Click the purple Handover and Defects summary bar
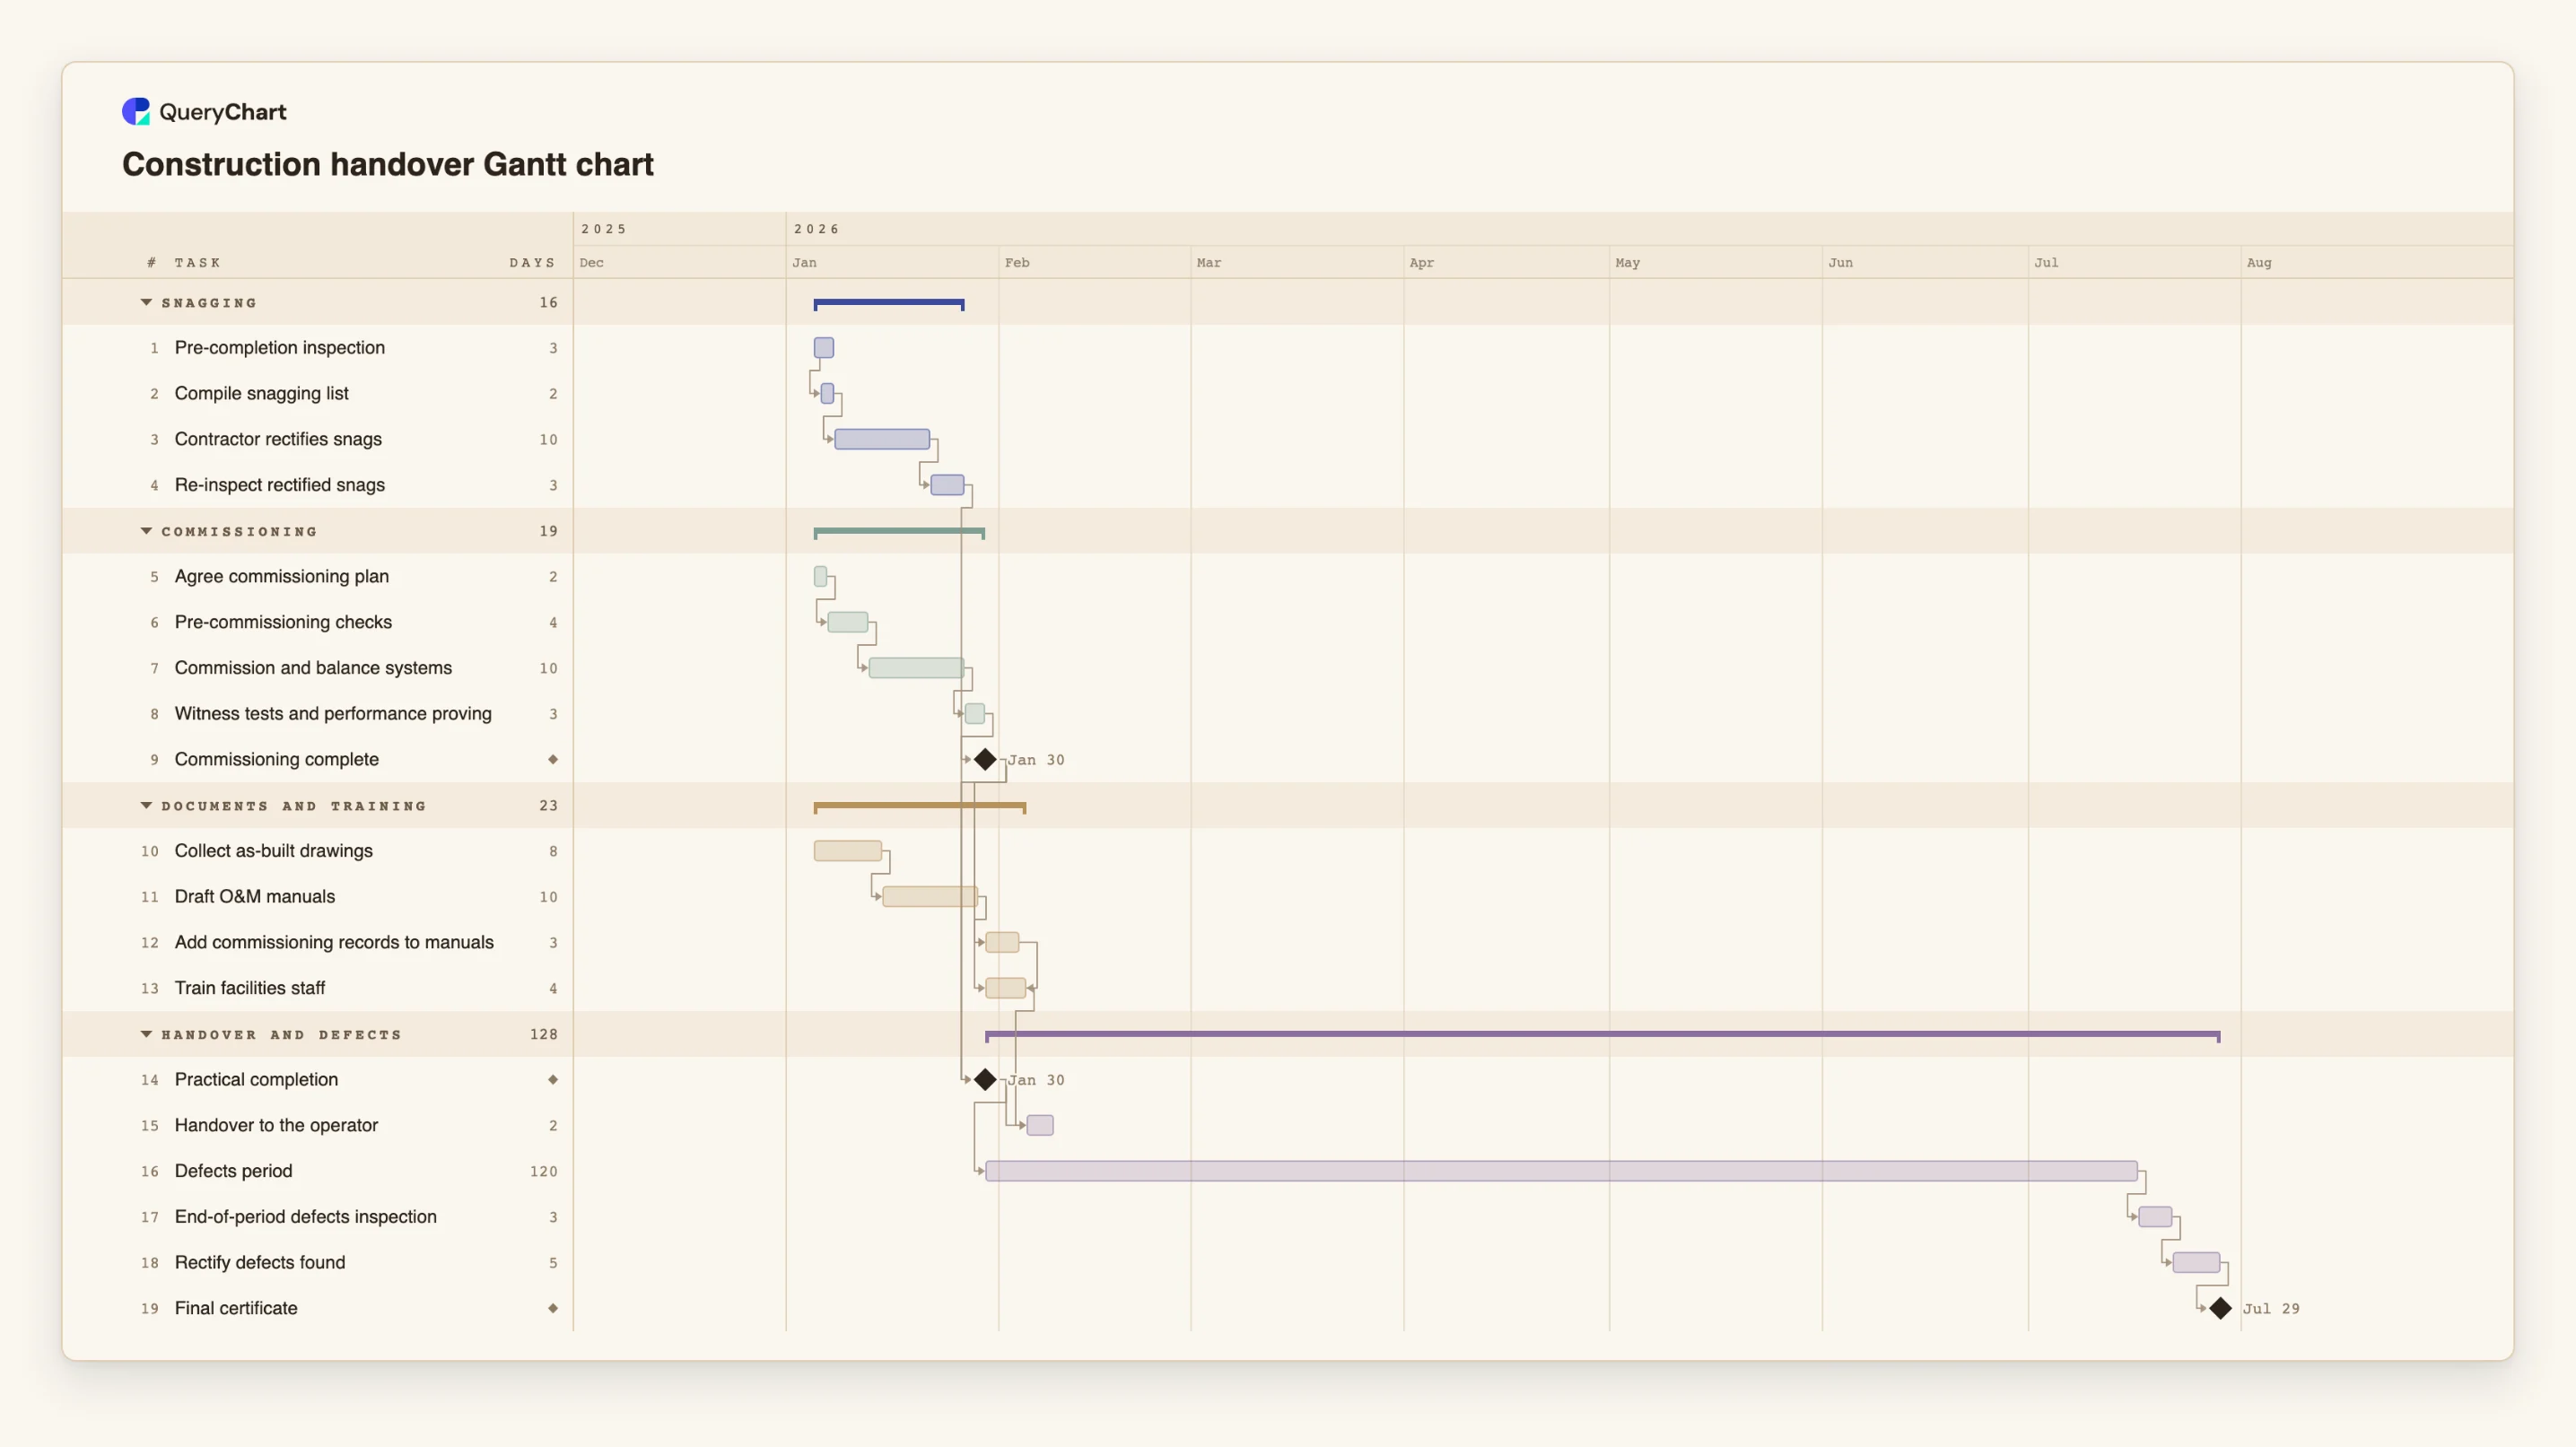2576x1447 pixels. pyautogui.click(x=1602, y=1035)
